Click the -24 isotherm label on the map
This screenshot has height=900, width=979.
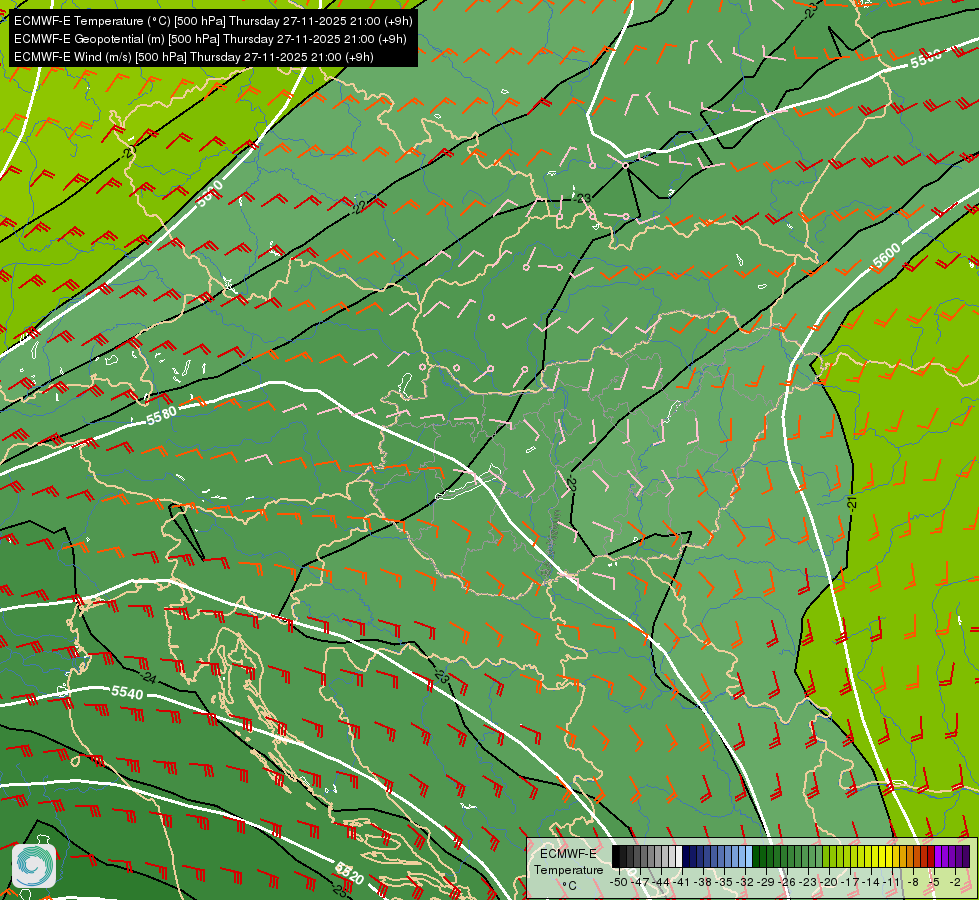149,678
